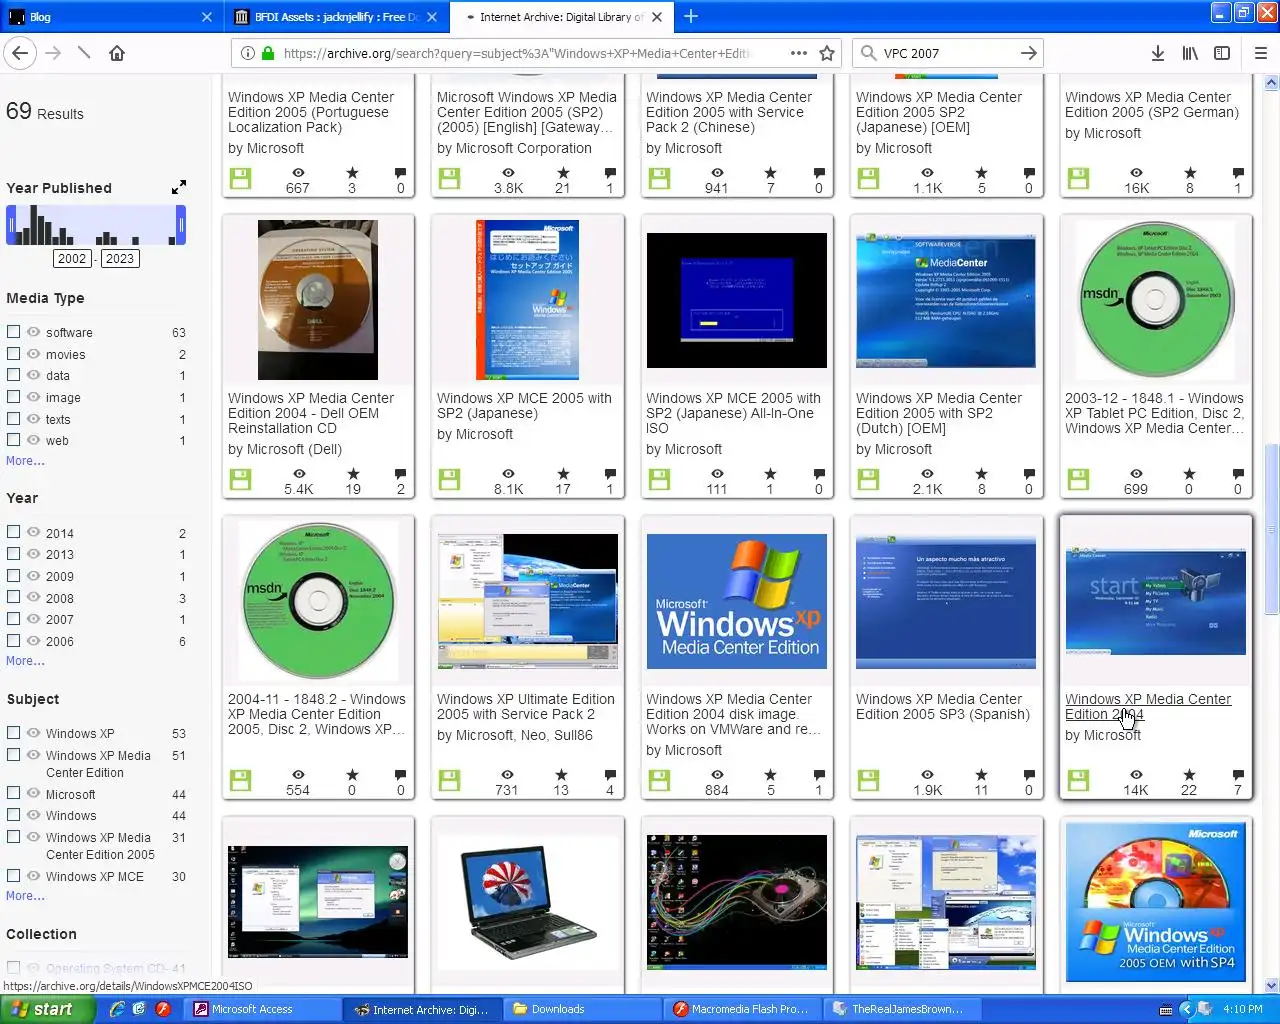Select the Internet Archive tab
The width and height of the screenshot is (1280, 1024).
[x=560, y=16]
